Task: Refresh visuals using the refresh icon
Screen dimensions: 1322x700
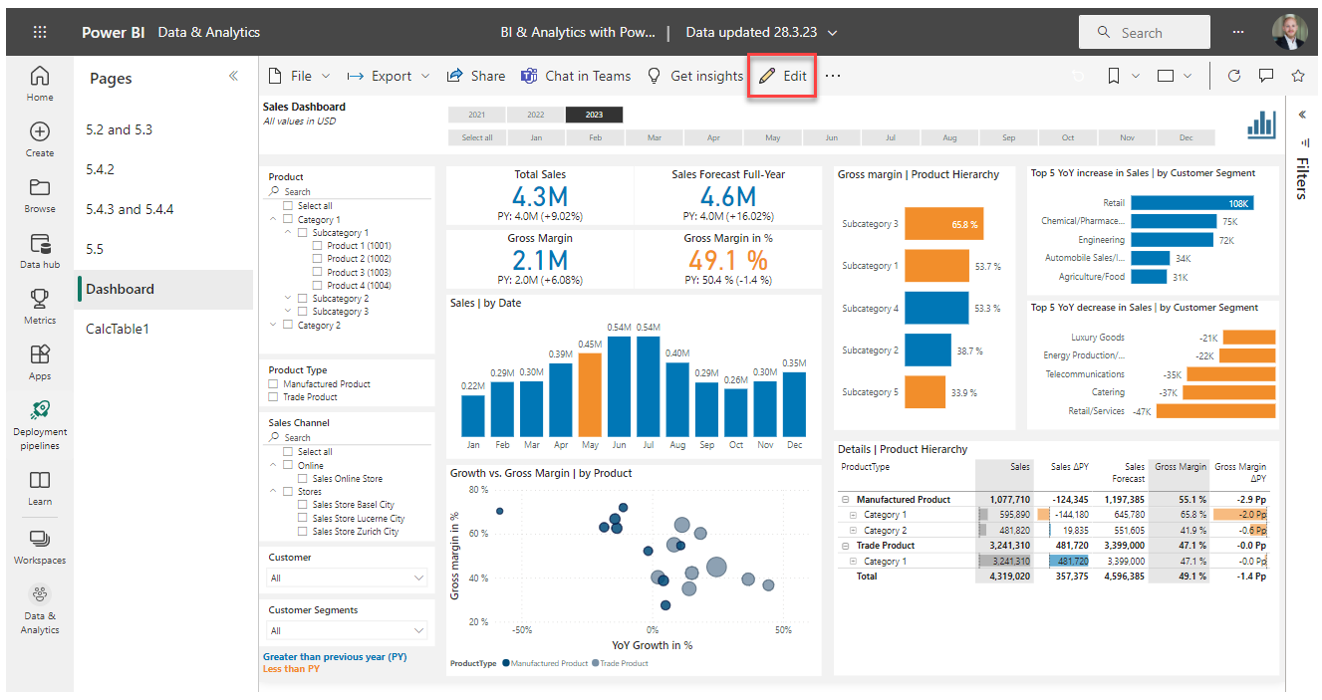Action: point(1233,76)
